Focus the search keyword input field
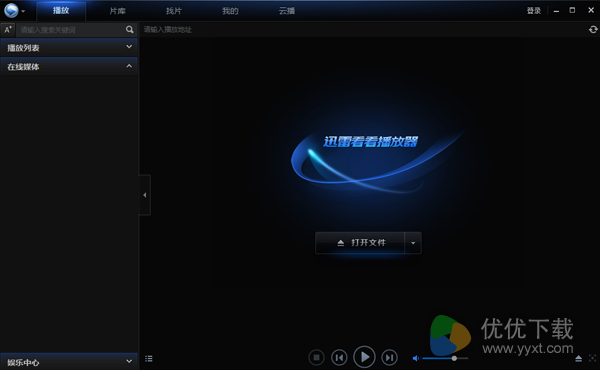 [71, 29]
